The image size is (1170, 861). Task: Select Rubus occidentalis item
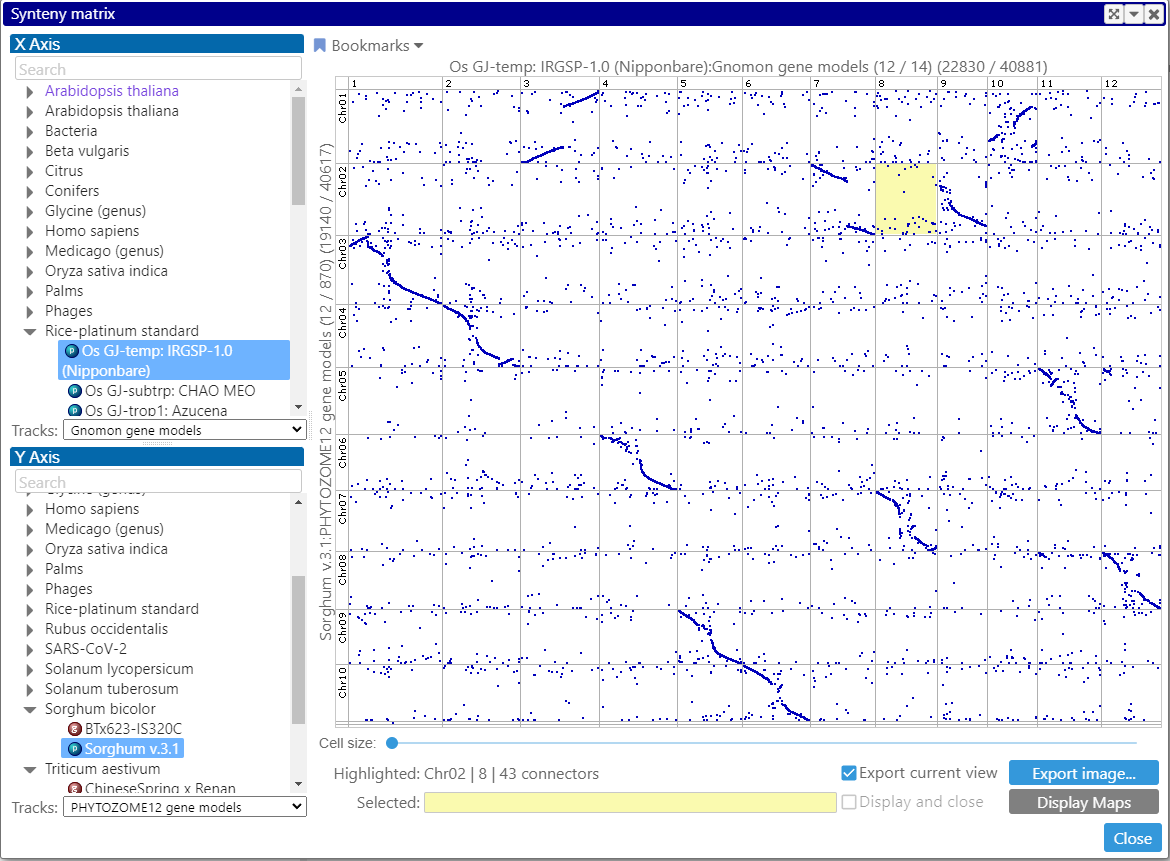pyautogui.click(x=107, y=629)
